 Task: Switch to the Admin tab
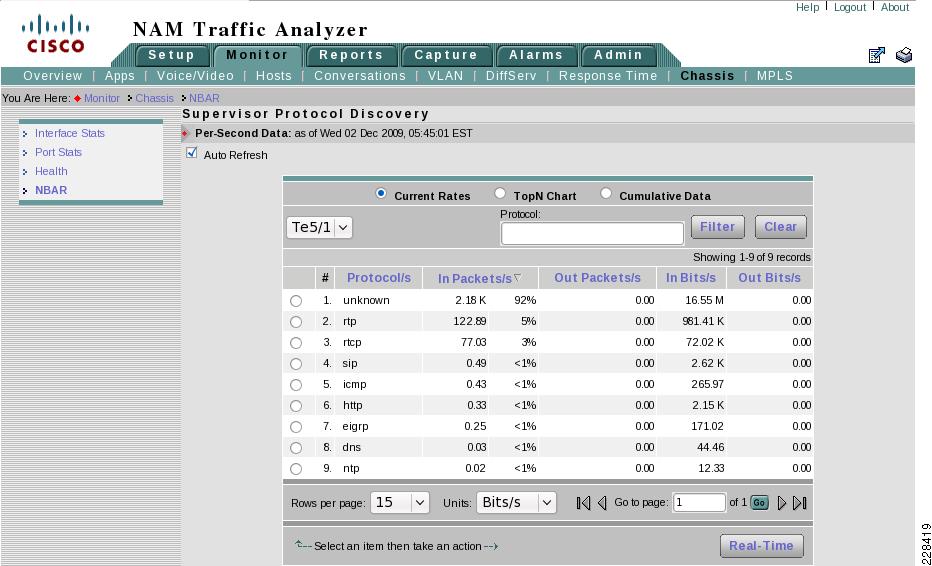point(619,55)
